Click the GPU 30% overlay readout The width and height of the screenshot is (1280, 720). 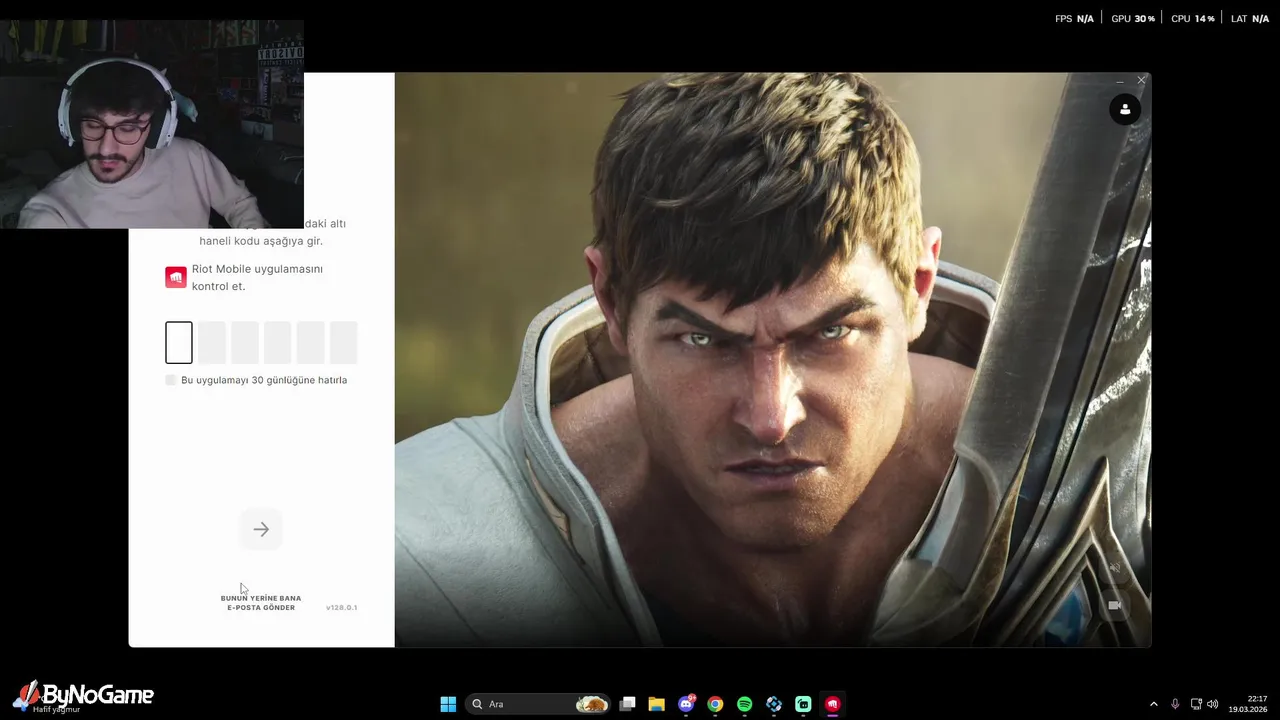click(x=1133, y=19)
